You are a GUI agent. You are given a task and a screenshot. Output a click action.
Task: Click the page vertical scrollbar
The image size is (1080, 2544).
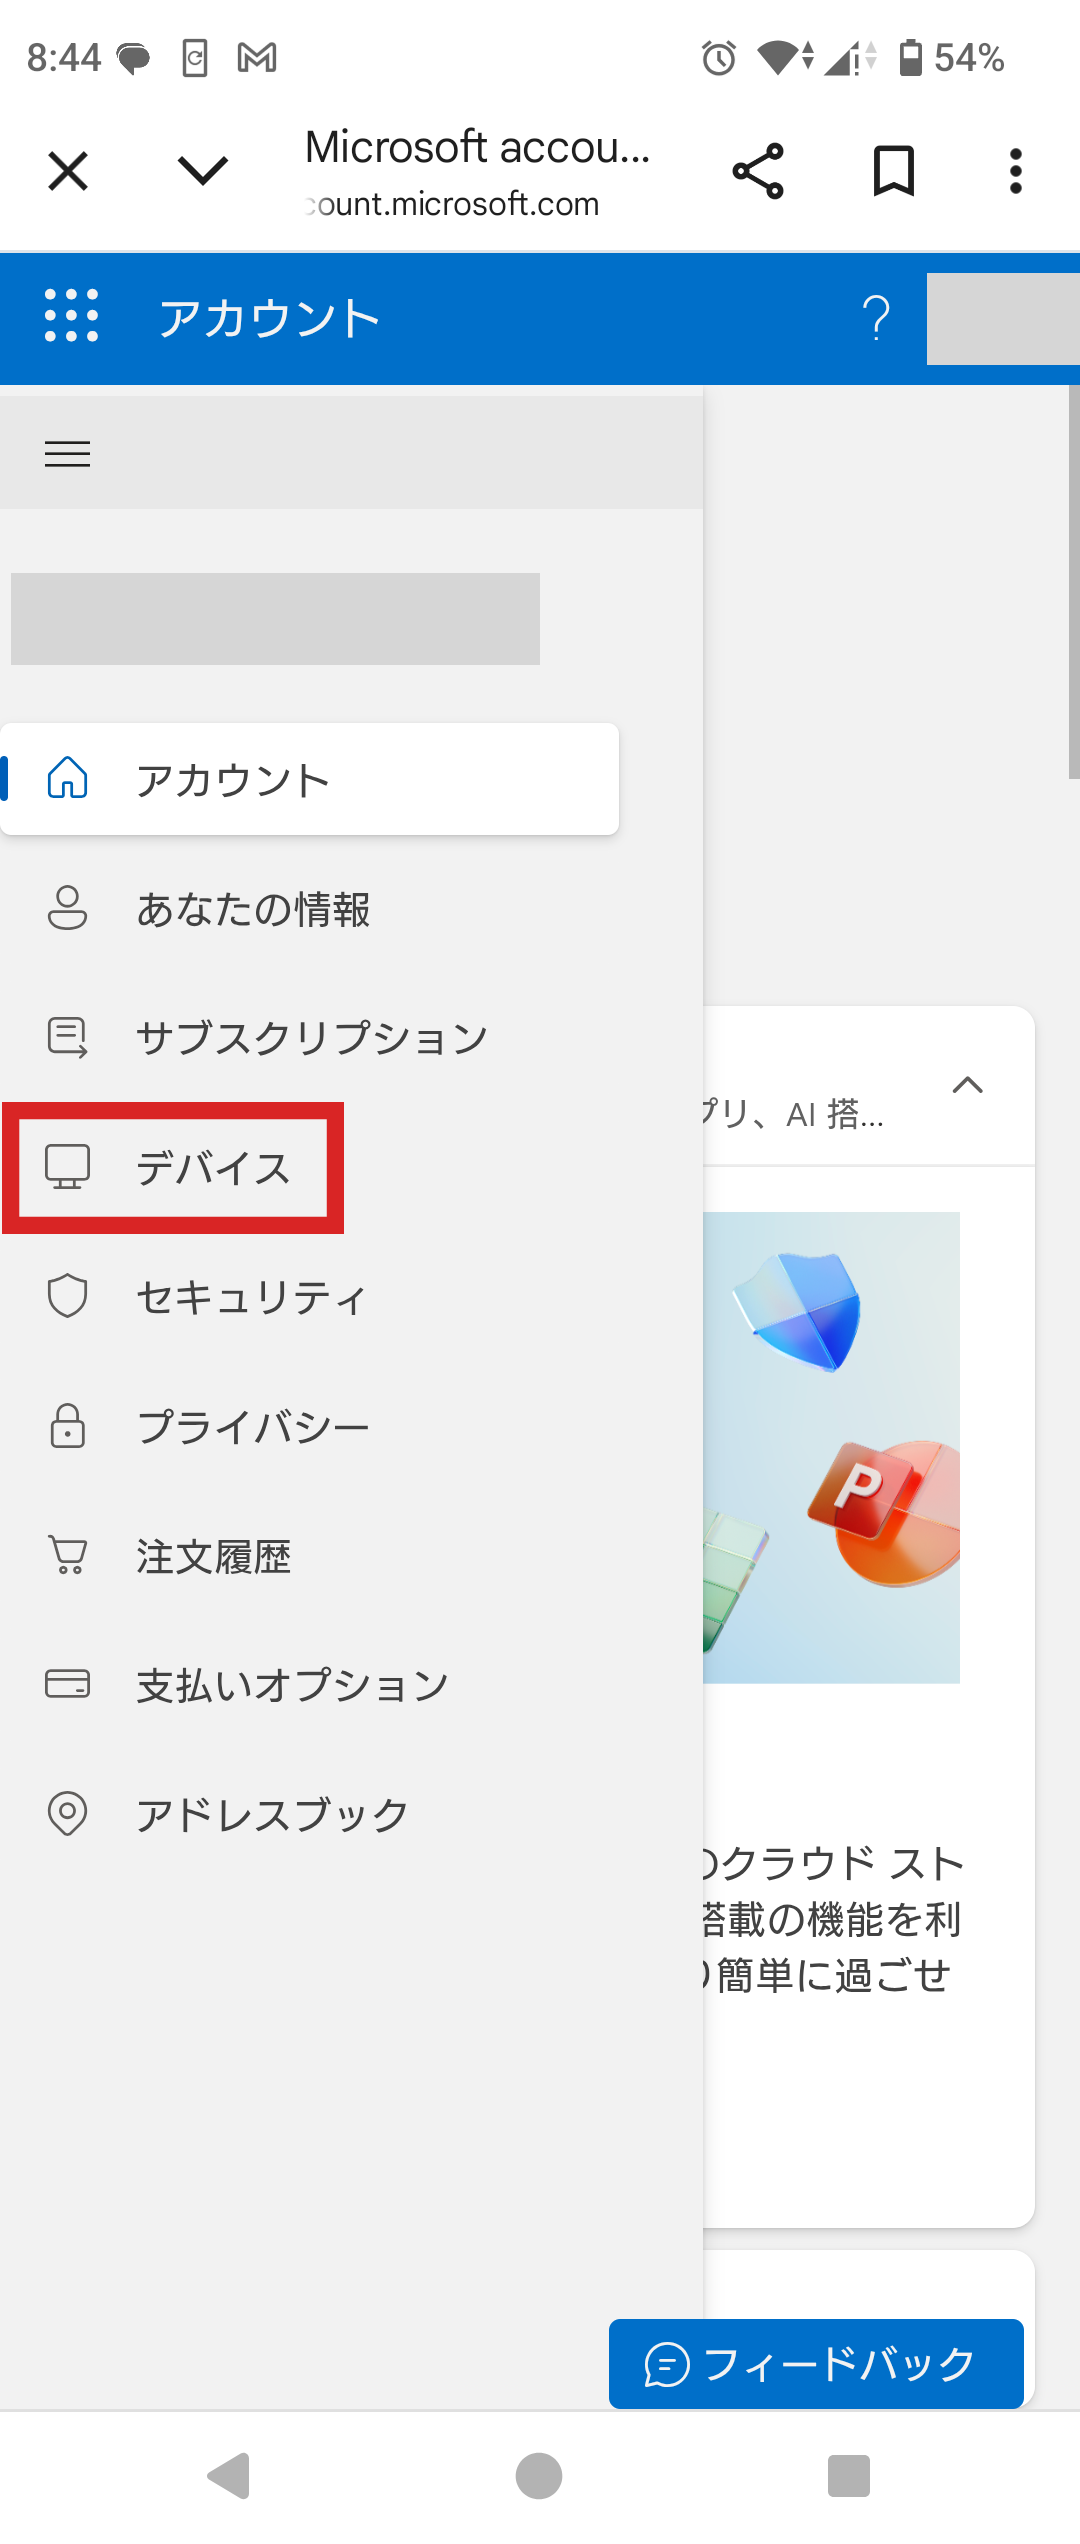[1074, 582]
